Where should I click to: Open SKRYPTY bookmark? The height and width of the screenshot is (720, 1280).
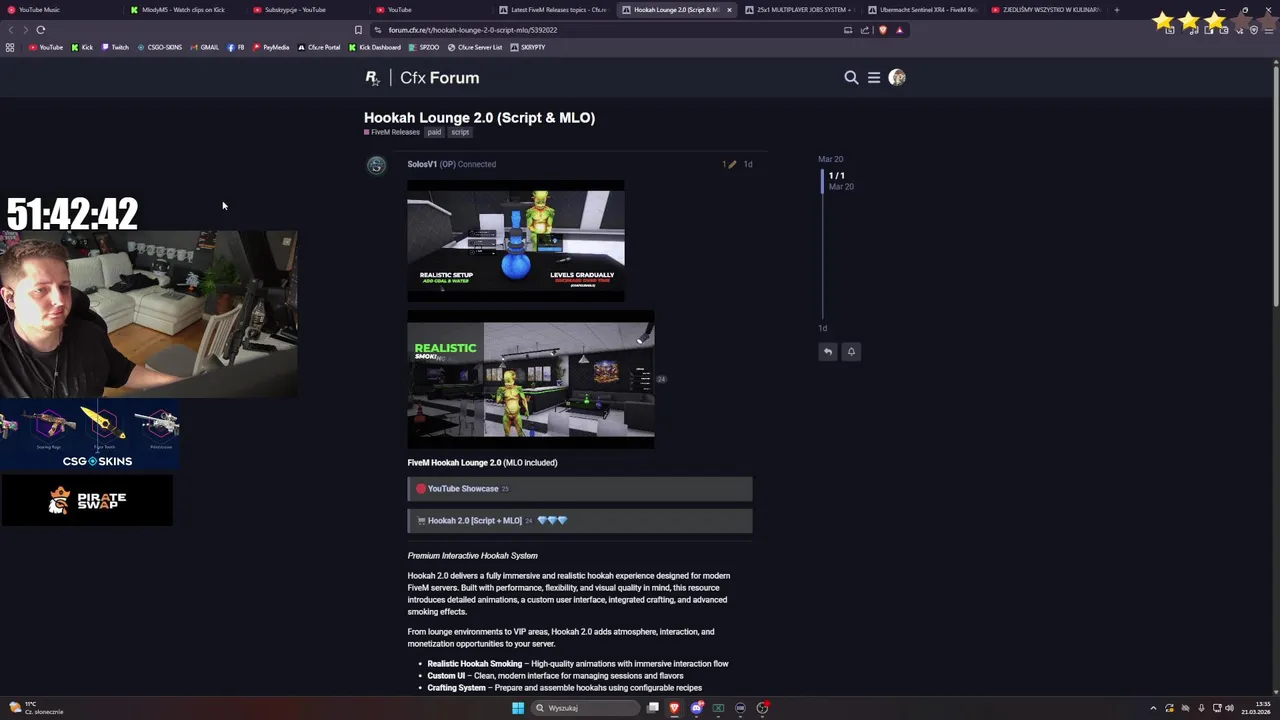[528, 47]
